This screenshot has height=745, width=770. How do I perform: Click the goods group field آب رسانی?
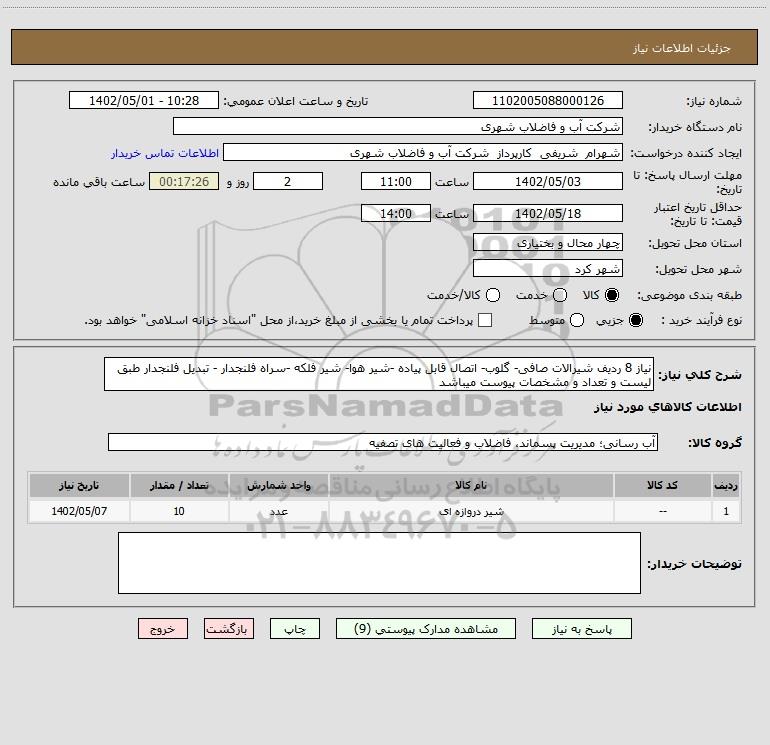pos(383,442)
